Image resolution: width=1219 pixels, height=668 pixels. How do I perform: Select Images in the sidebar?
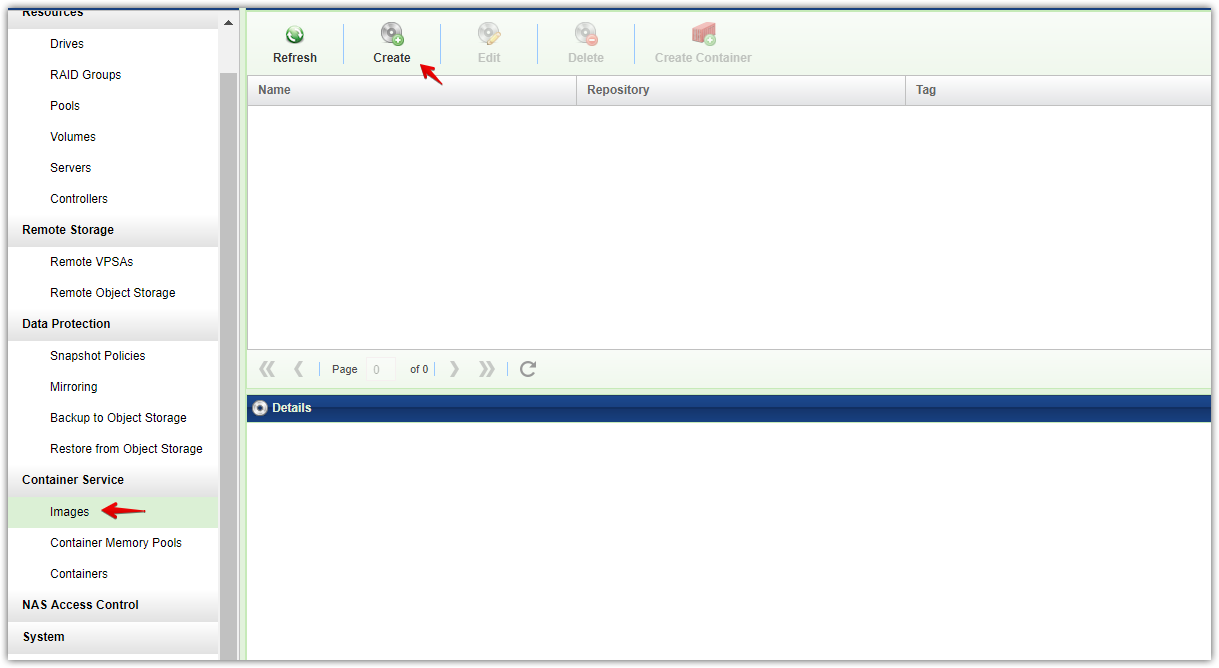click(x=113, y=512)
